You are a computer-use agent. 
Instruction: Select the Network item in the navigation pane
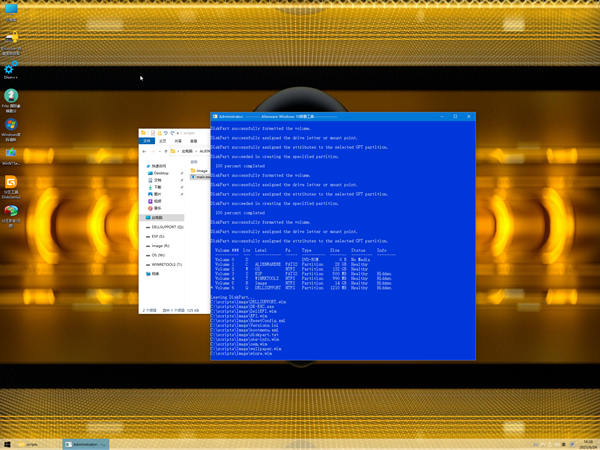tap(152, 274)
